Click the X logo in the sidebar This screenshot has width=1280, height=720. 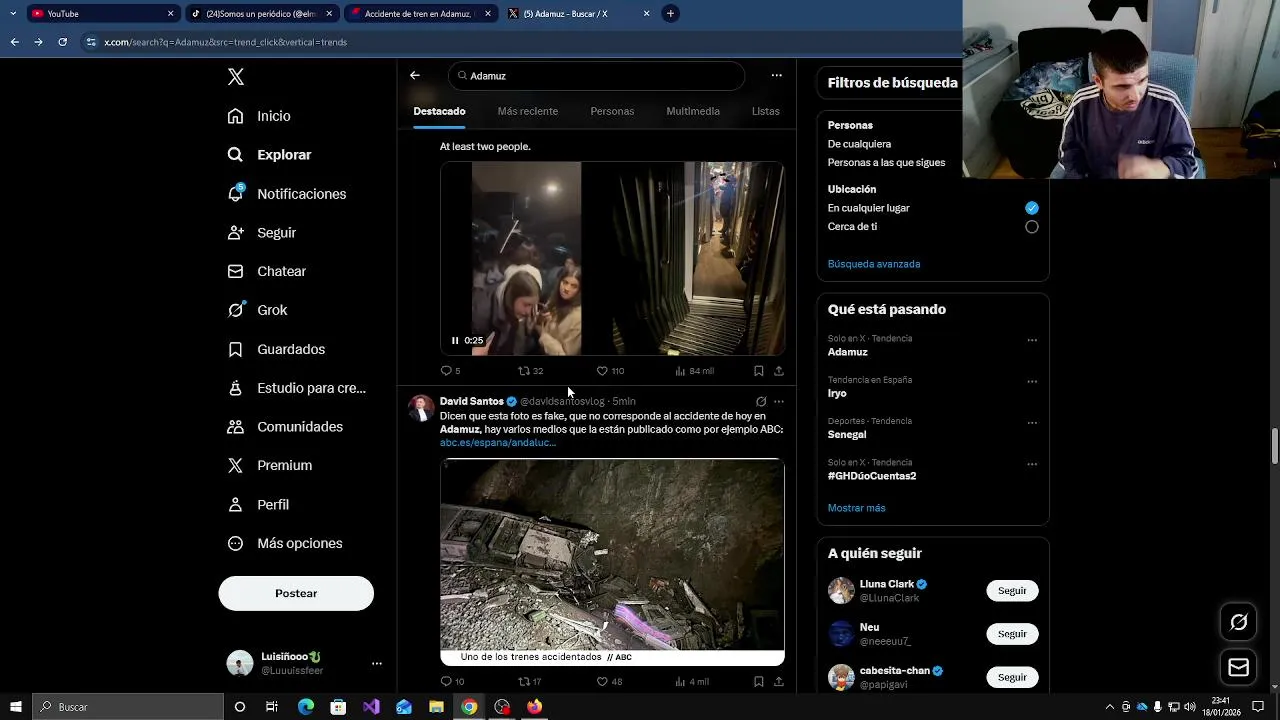(236, 77)
